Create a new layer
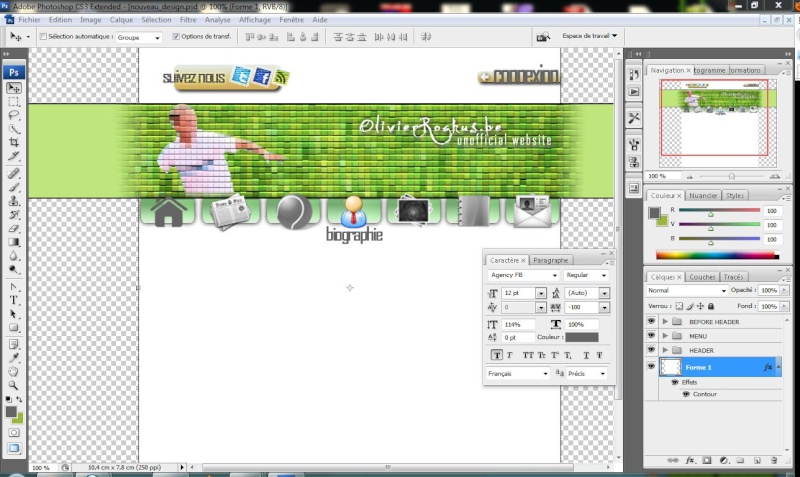This screenshot has width=800, height=477. click(757, 460)
